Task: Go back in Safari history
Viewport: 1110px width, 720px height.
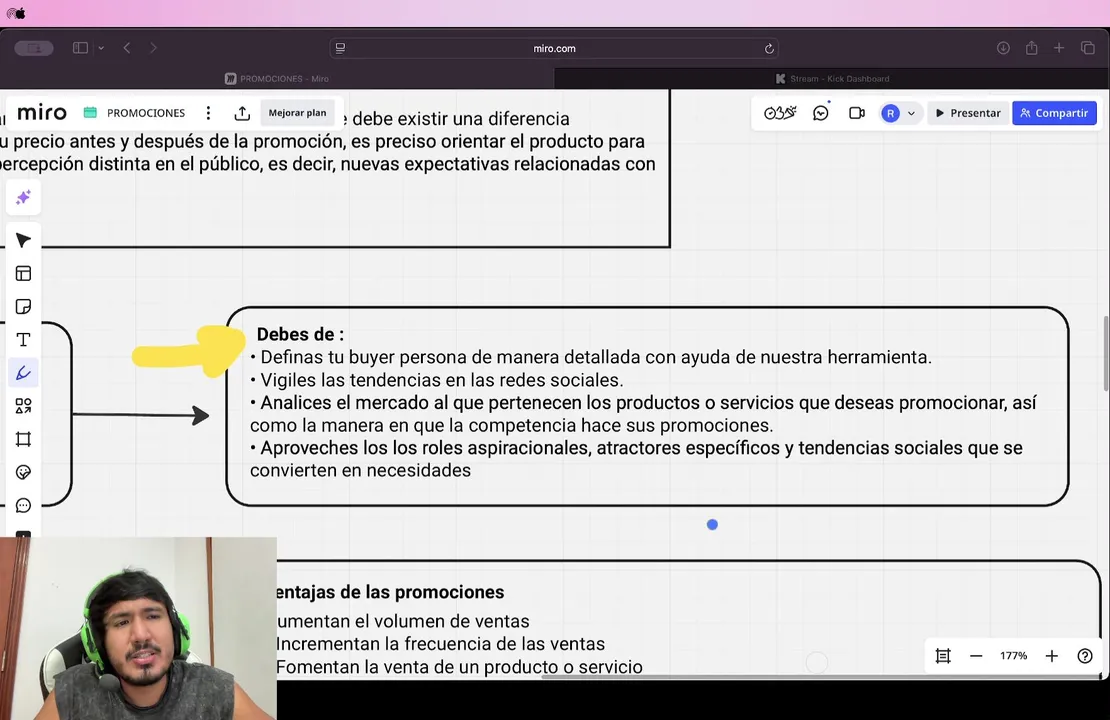Action: pyautogui.click(x=127, y=48)
